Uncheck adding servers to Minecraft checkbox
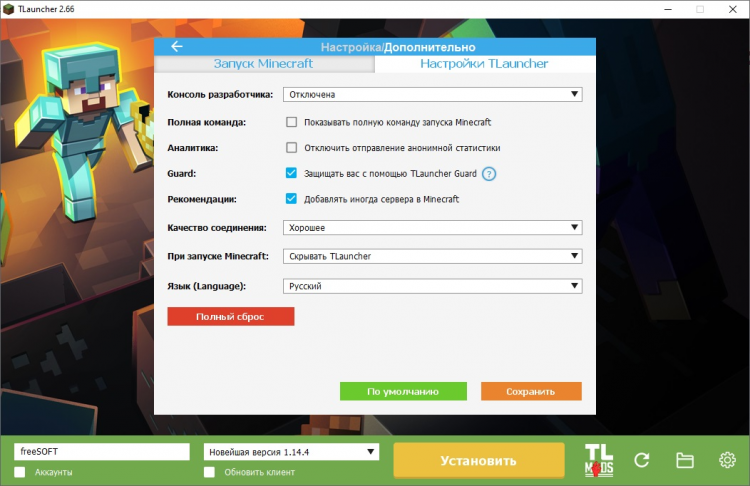Screen dimensions: 750x486 (291, 199)
